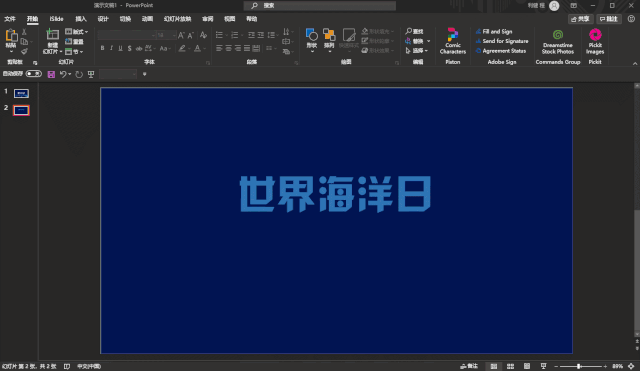Expand the Section dropdown
This screenshot has width=640, height=371.
click(x=74, y=52)
